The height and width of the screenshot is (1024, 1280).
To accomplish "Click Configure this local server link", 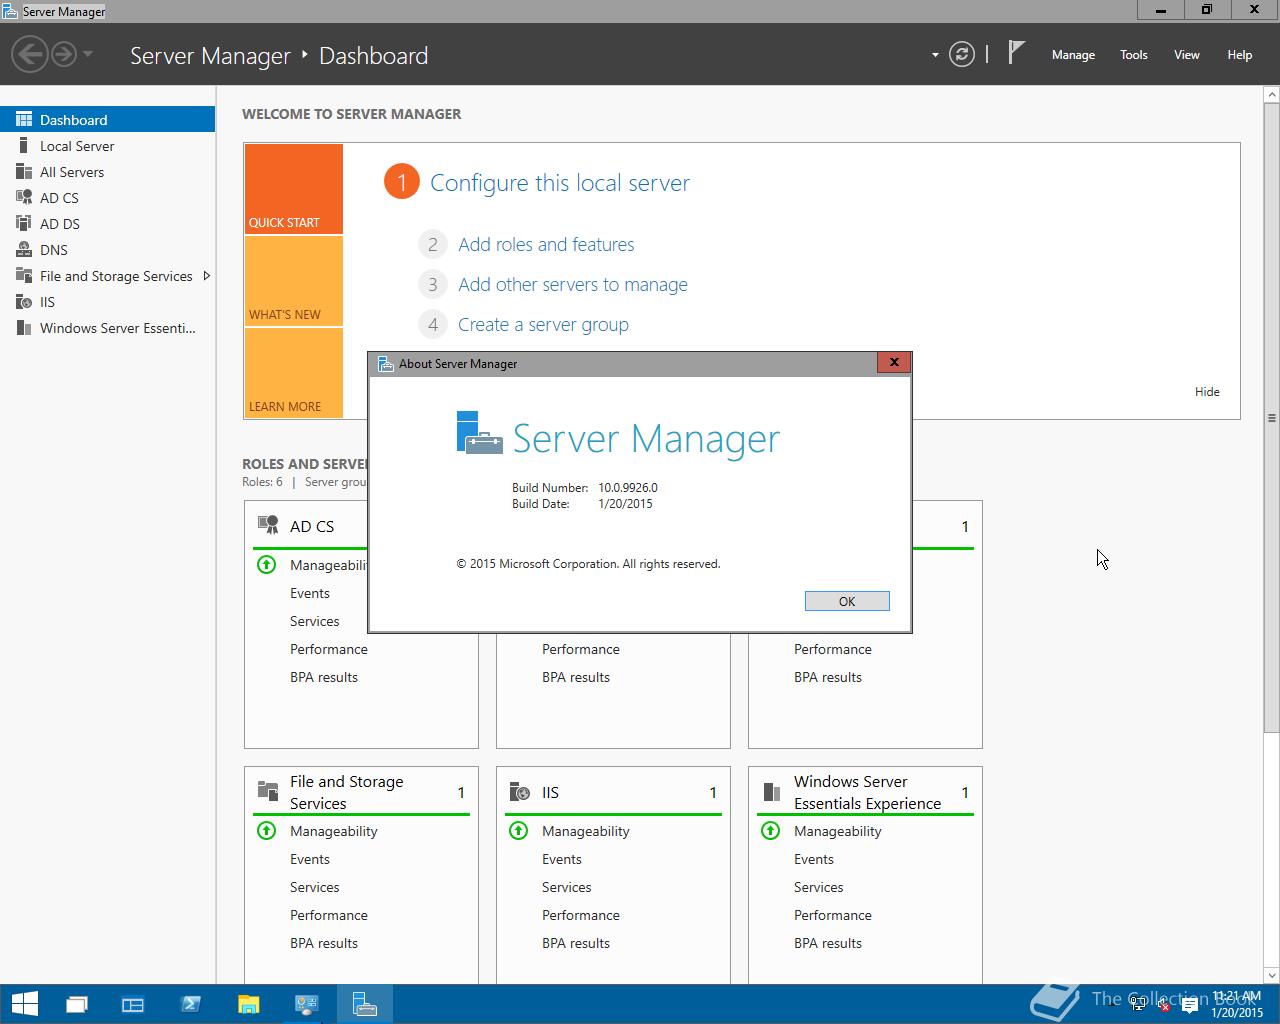I will pos(560,183).
